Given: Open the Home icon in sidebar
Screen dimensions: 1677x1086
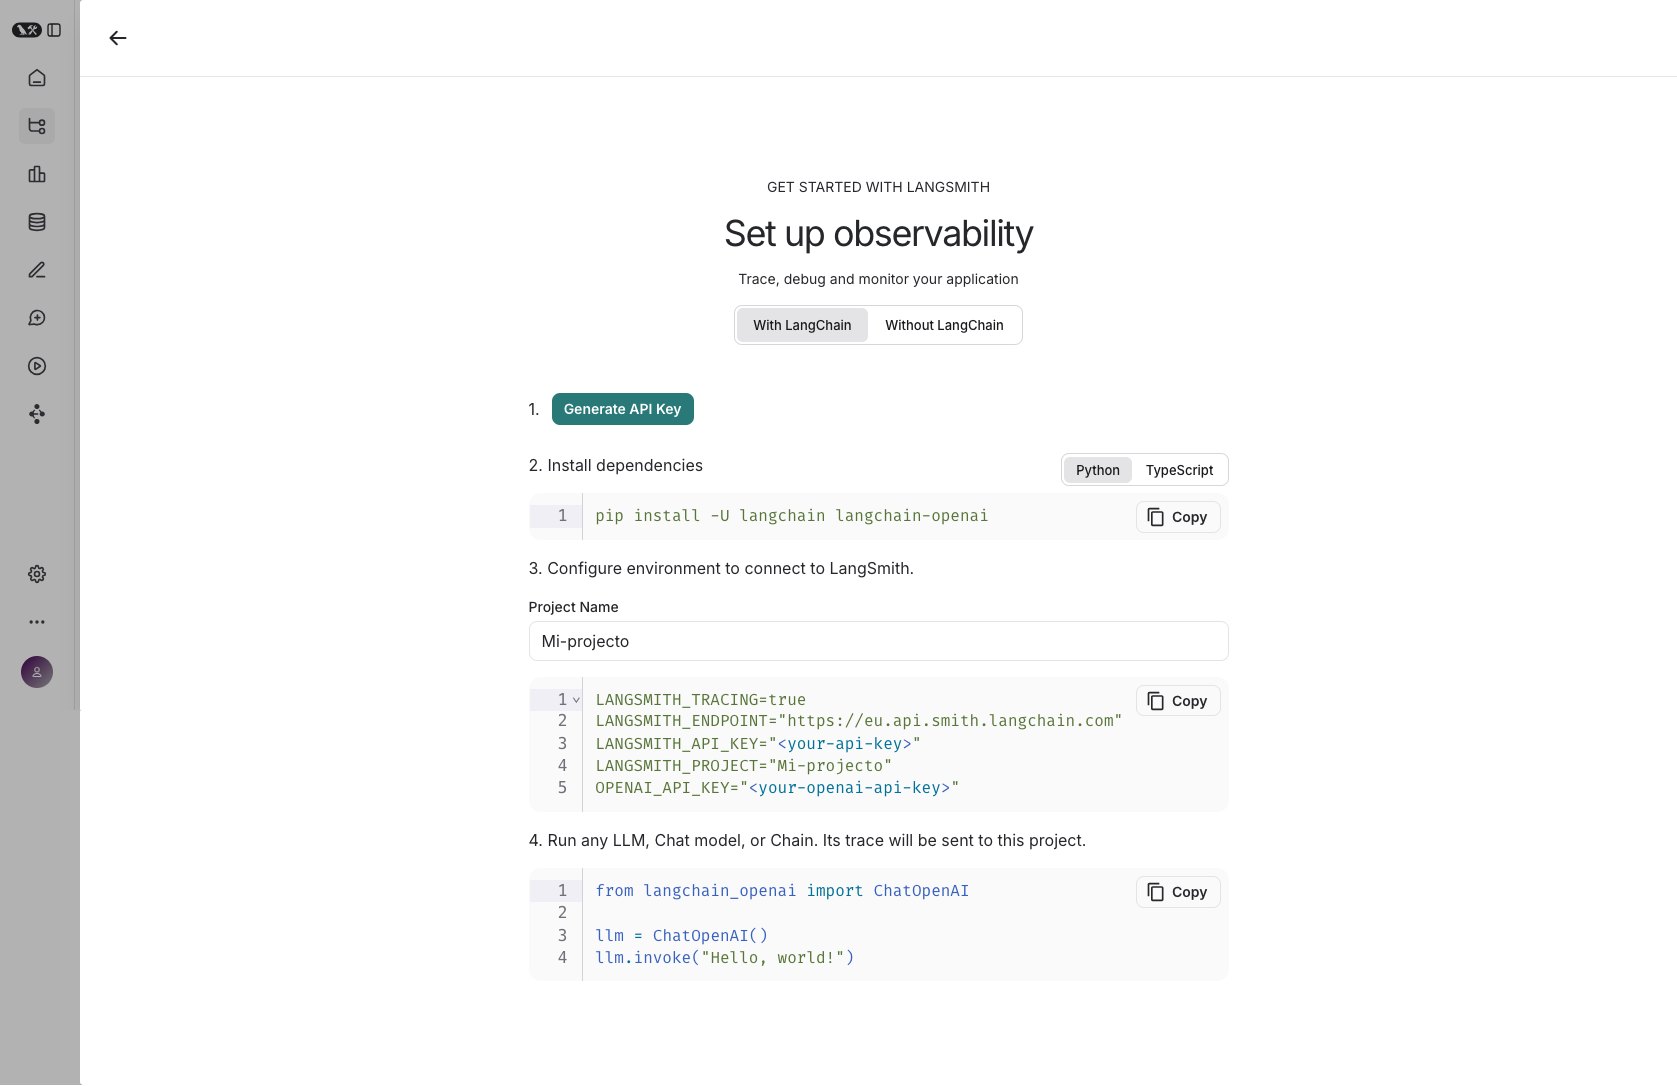Looking at the screenshot, I should pos(37,78).
